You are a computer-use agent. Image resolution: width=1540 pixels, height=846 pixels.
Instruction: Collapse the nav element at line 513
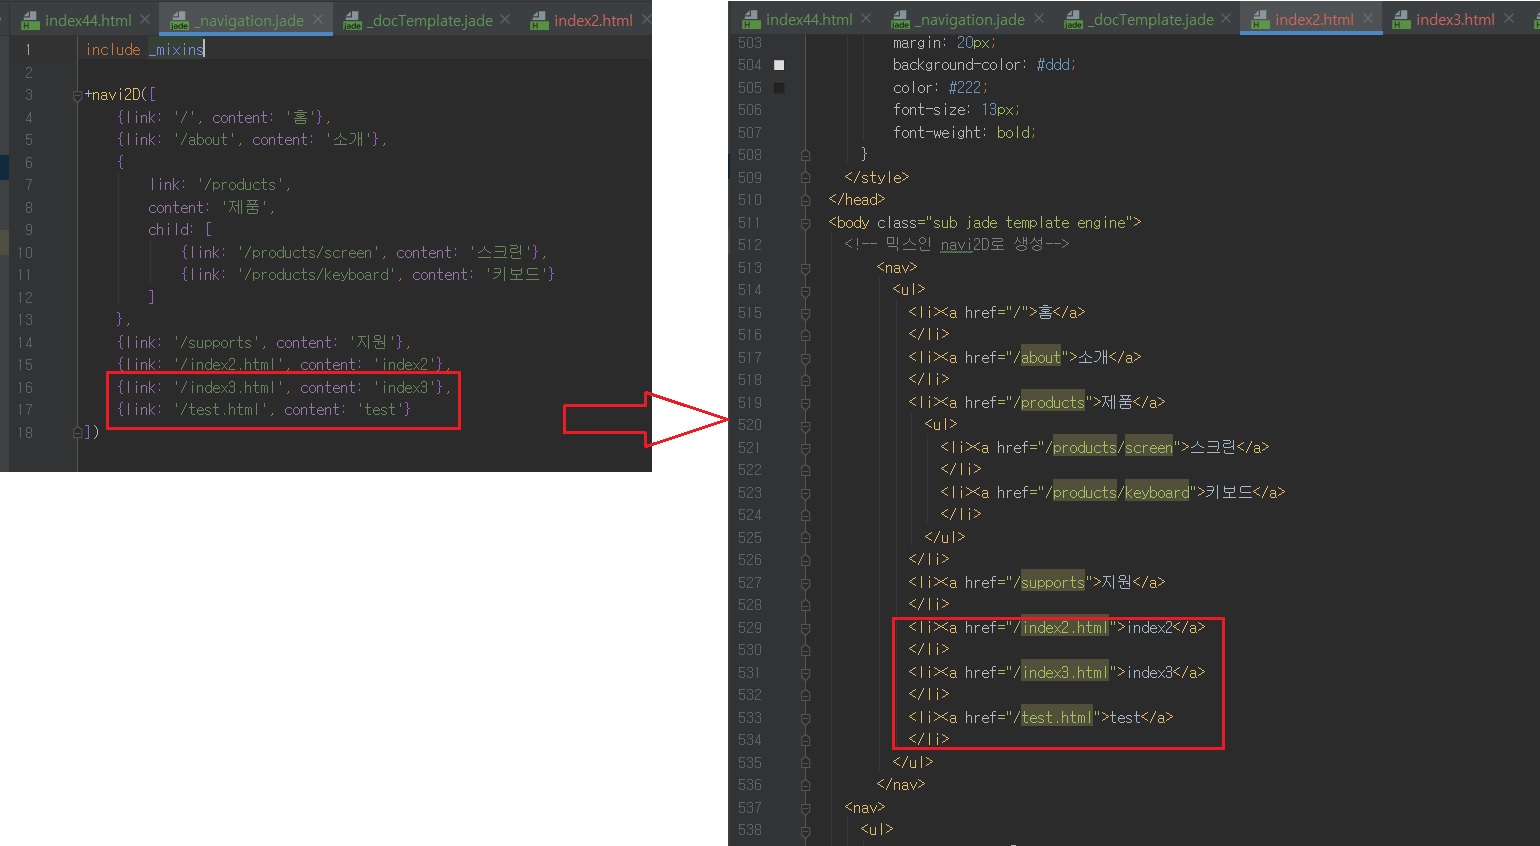coord(805,268)
